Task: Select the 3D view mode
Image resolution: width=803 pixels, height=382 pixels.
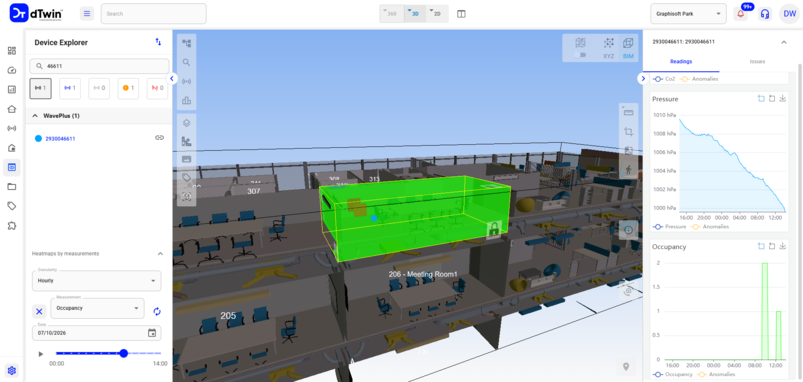Action: point(415,14)
